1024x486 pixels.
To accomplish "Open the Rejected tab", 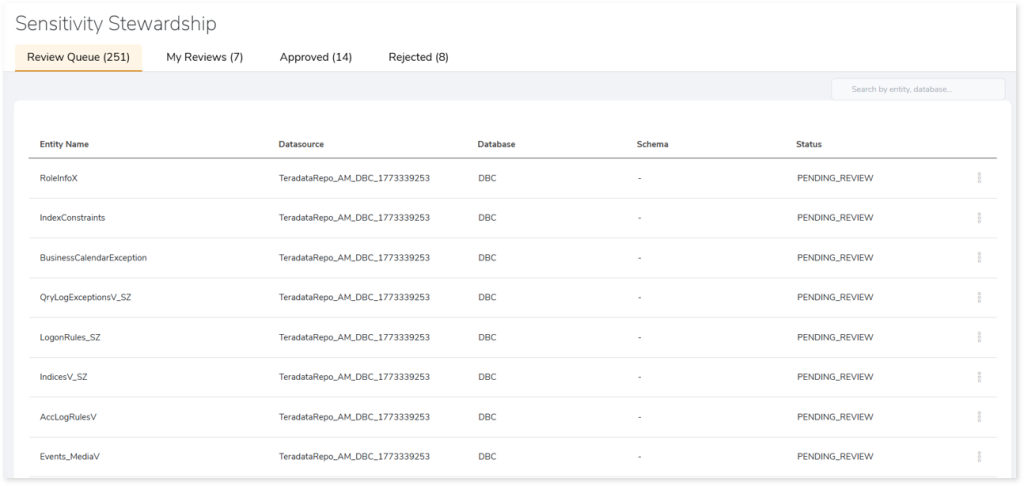I will click(418, 57).
